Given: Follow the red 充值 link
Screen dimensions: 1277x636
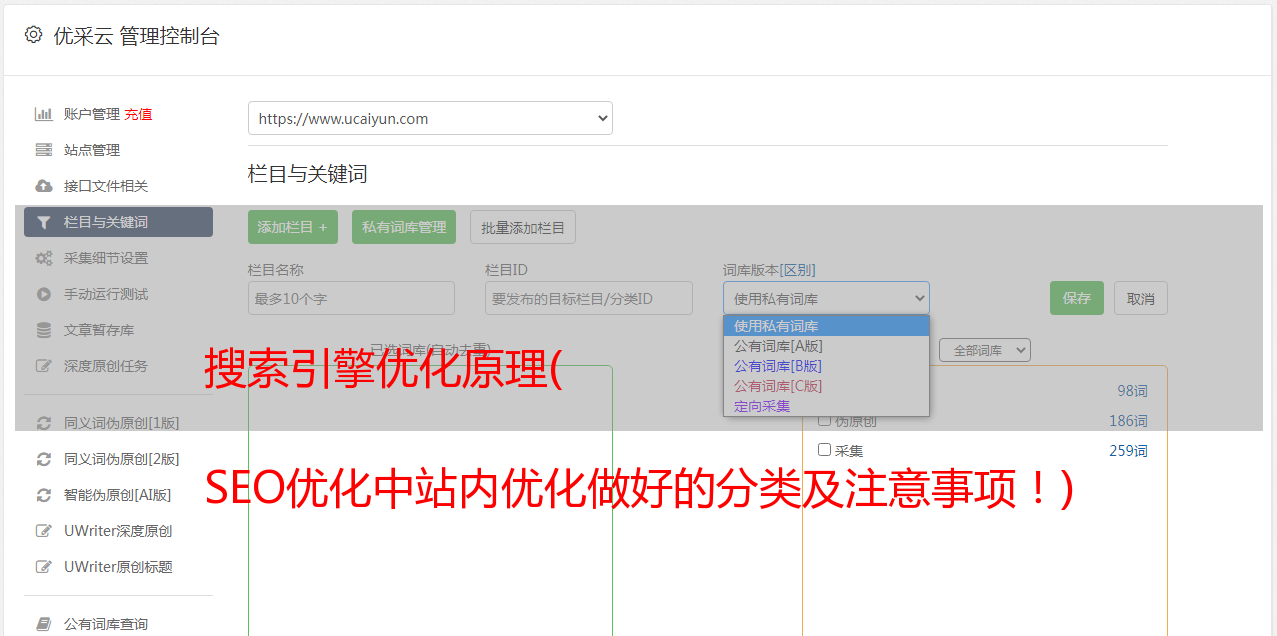Looking at the screenshot, I should click(138, 114).
